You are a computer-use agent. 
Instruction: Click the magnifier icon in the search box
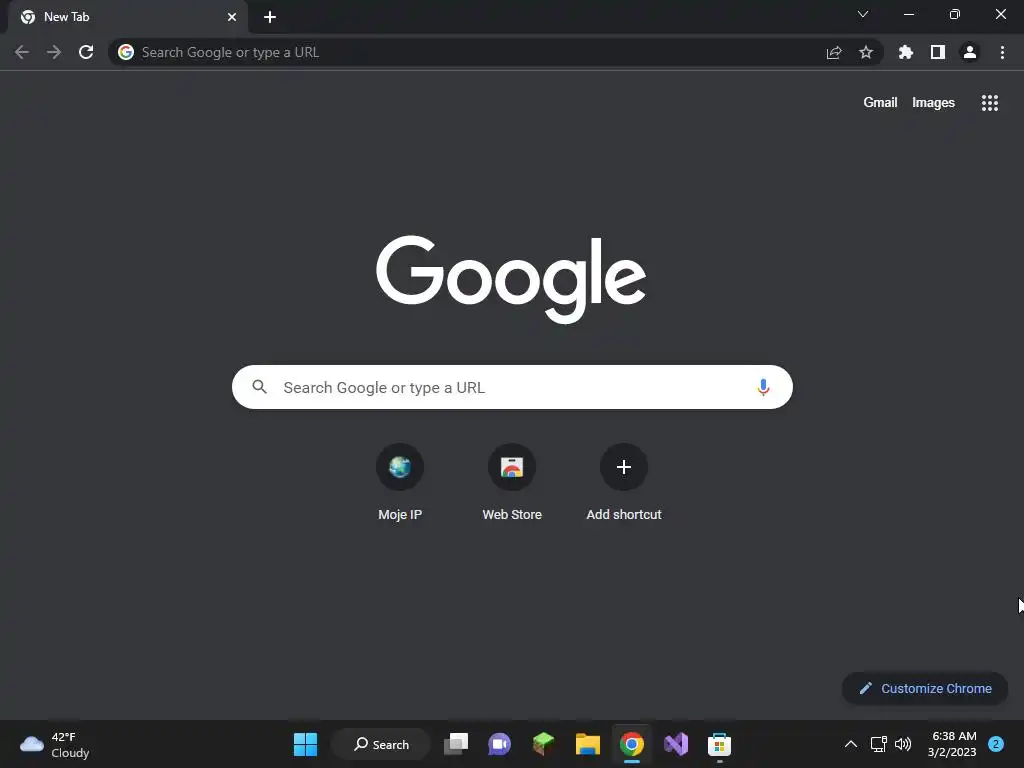pyautogui.click(x=260, y=387)
